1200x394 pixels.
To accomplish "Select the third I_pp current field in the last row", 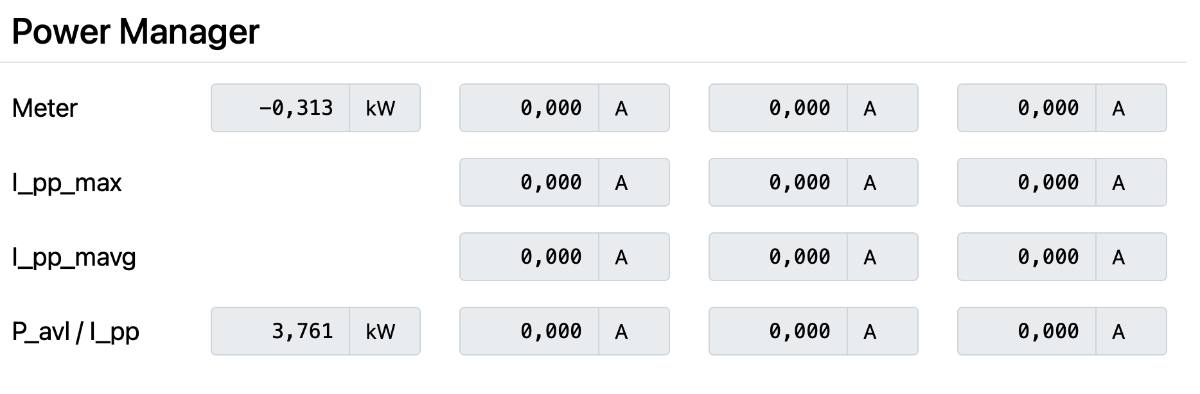I will coord(1027,331).
